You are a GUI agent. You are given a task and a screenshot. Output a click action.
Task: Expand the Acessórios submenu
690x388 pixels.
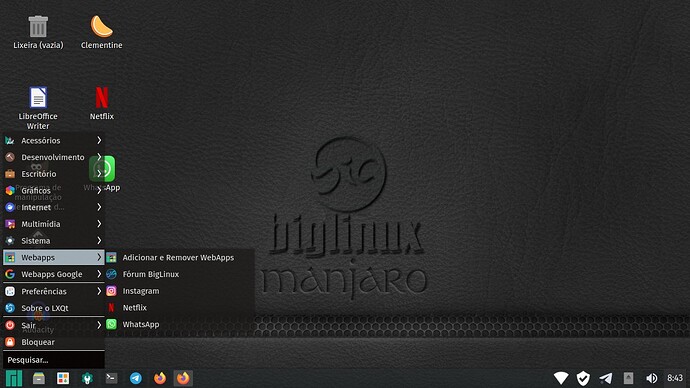pos(54,140)
